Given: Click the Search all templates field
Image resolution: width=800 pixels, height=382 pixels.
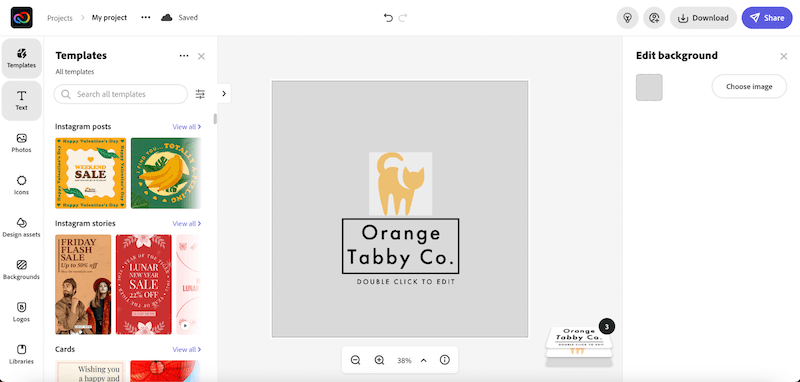Looking at the screenshot, I should point(121,94).
